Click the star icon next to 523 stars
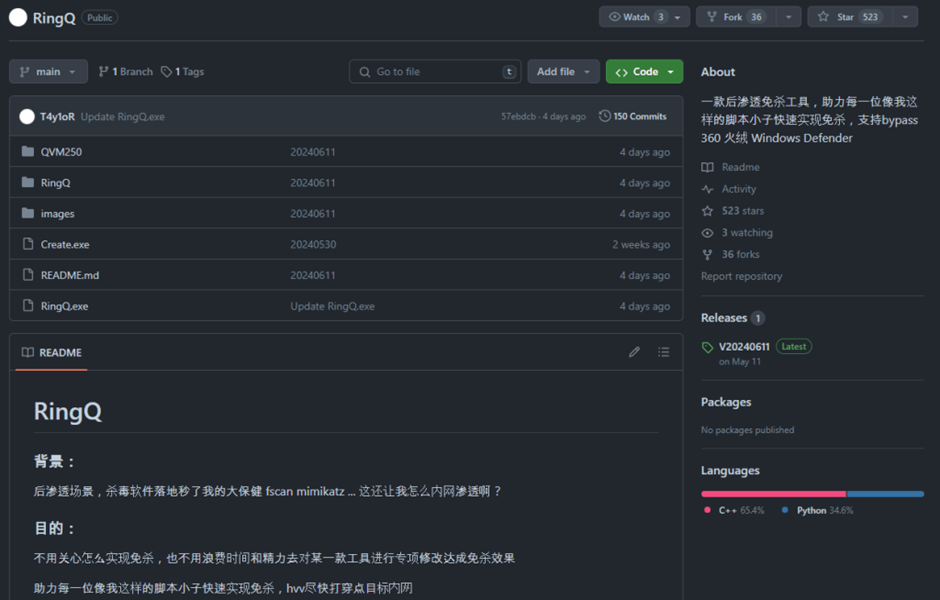The height and width of the screenshot is (600, 940). point(707,211)
